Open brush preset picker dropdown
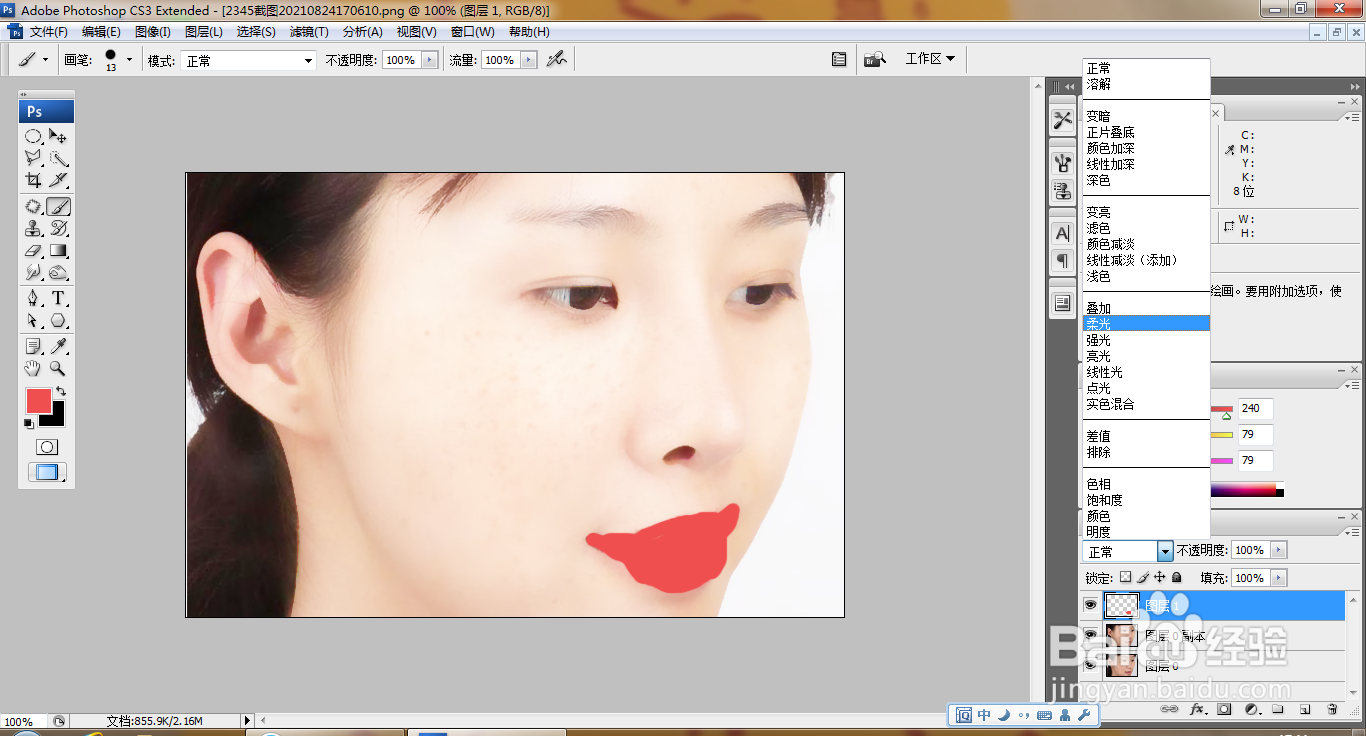 coord(129,60)
